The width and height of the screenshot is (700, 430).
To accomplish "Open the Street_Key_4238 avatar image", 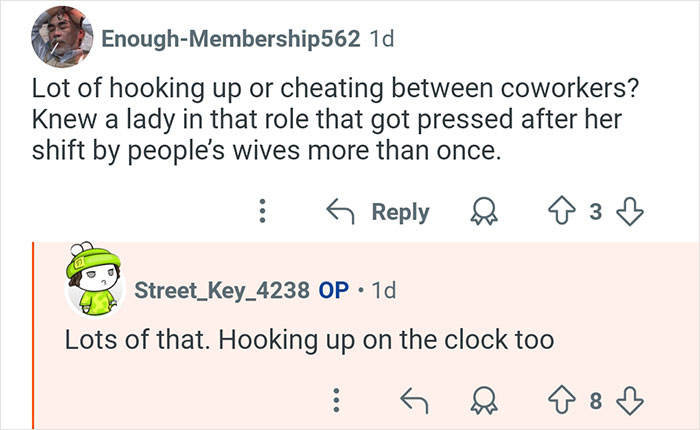I will coord(94,285).
